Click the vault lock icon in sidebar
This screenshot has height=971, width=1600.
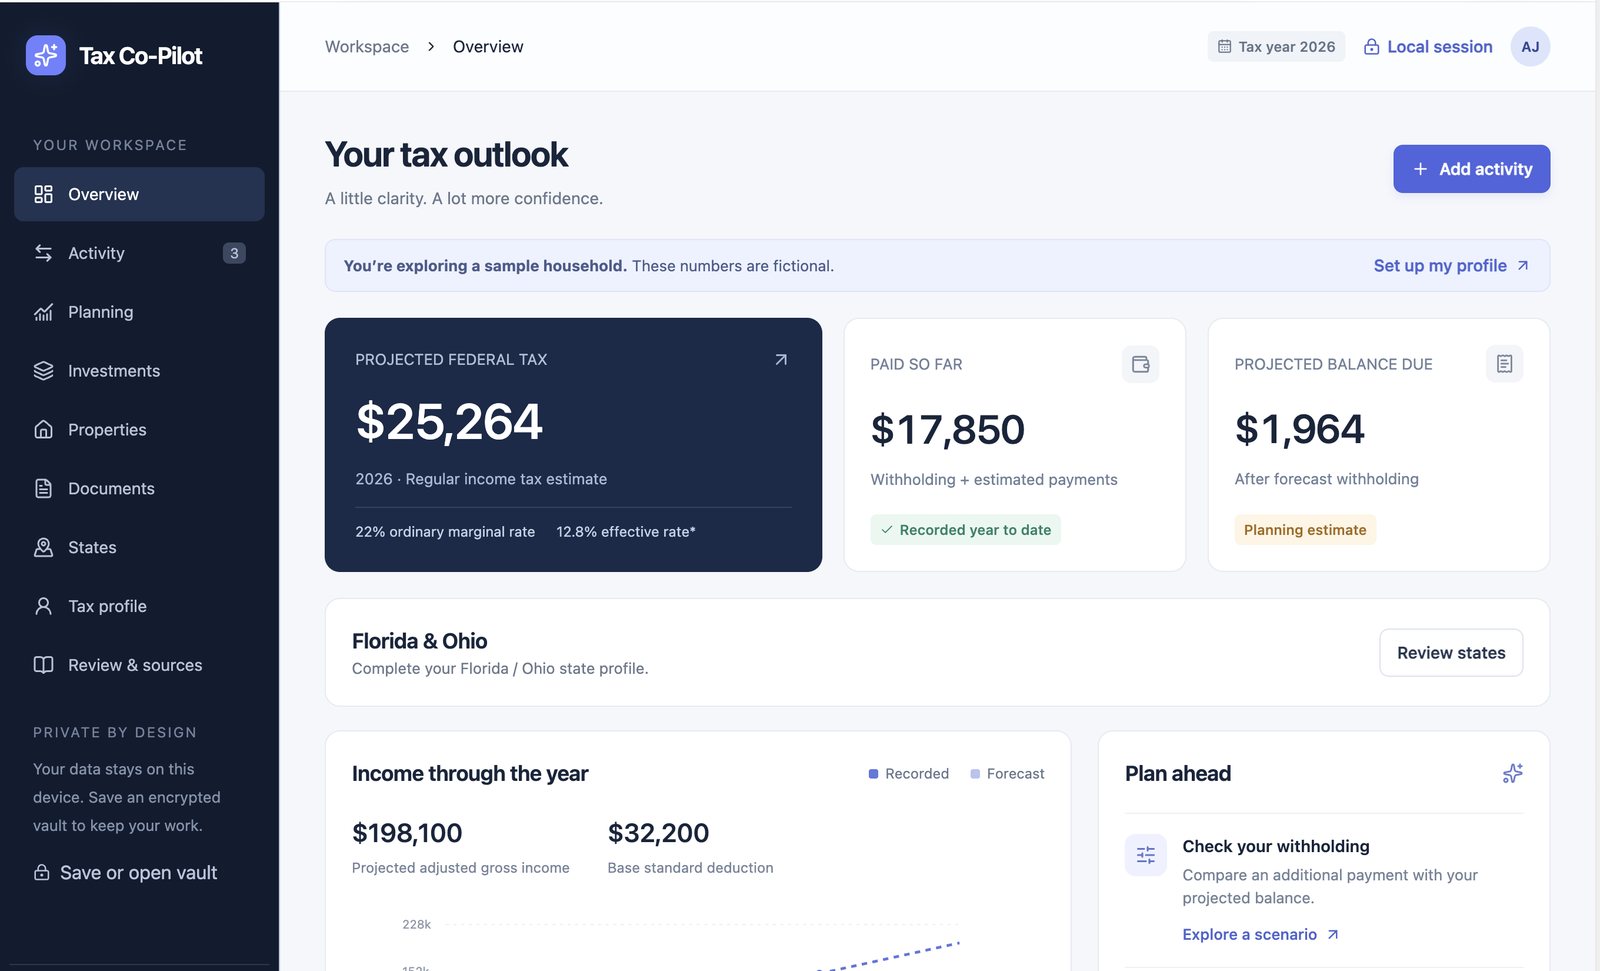tap(42, 872)
